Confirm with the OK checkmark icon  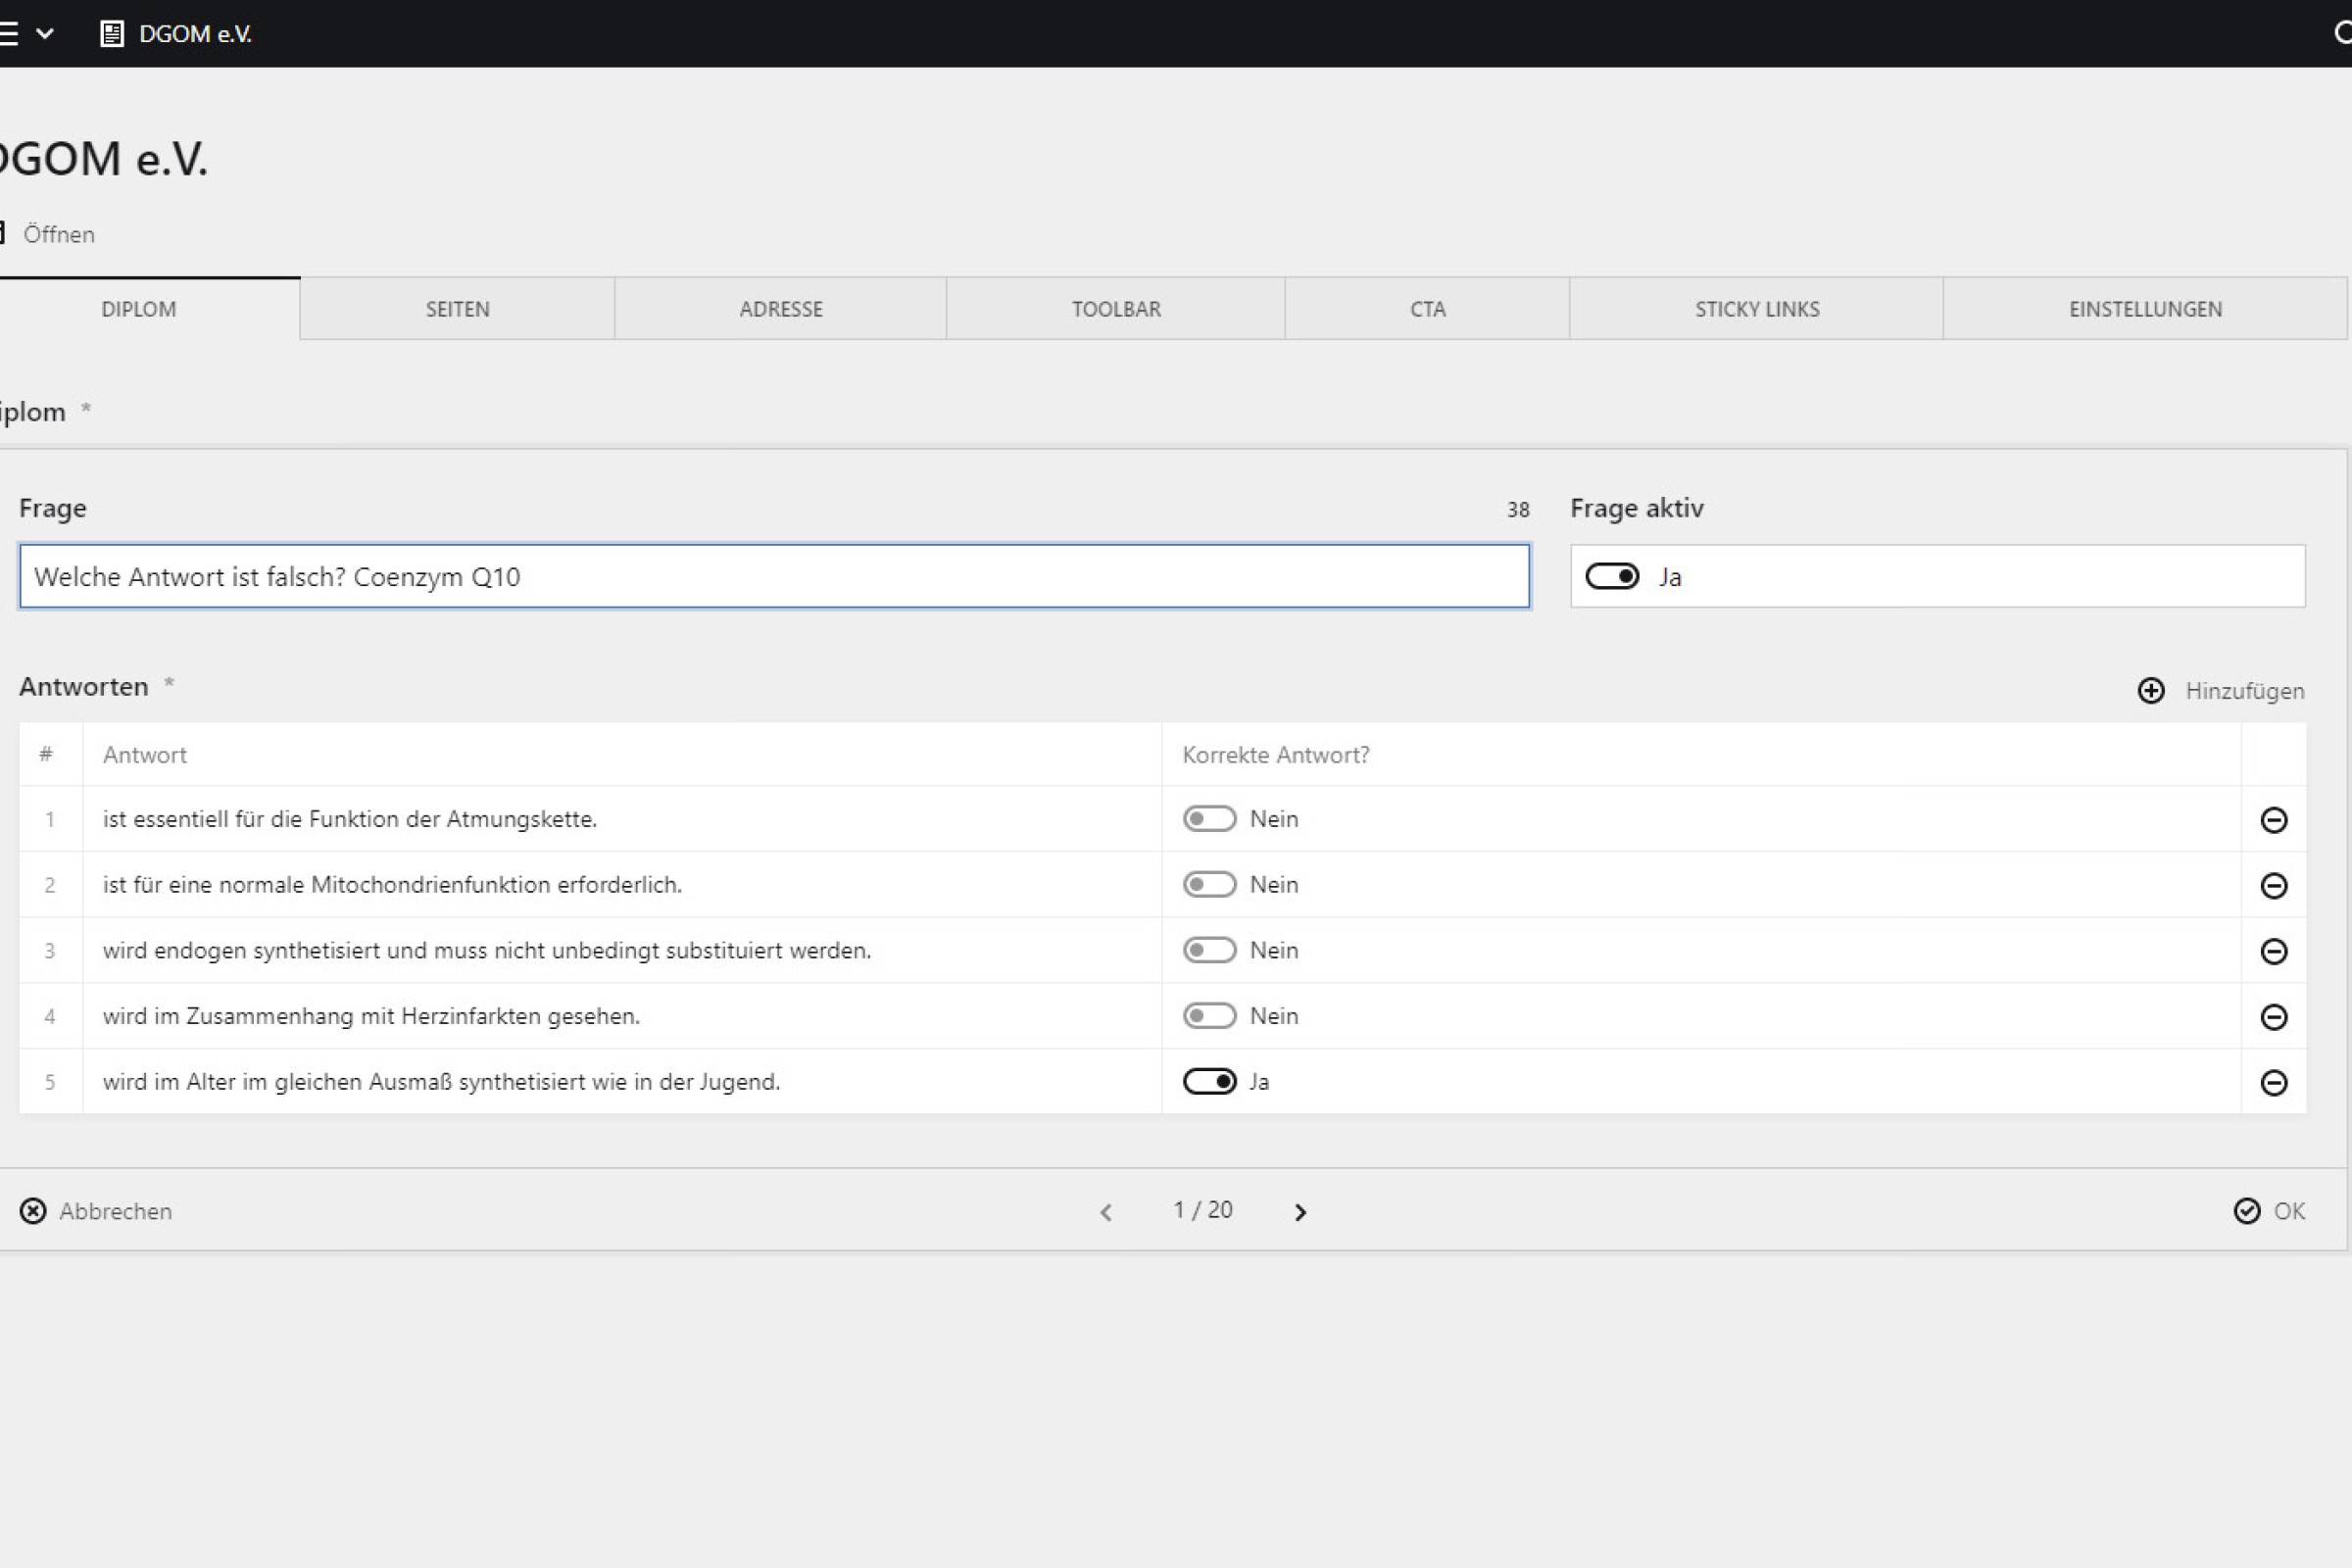click(2246, 1211)
